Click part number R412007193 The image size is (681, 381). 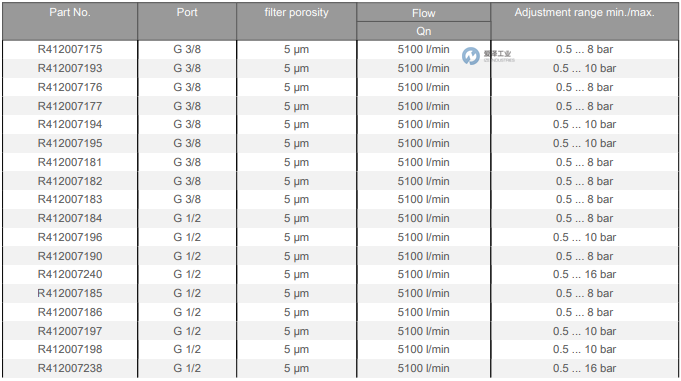coord(70,69)
